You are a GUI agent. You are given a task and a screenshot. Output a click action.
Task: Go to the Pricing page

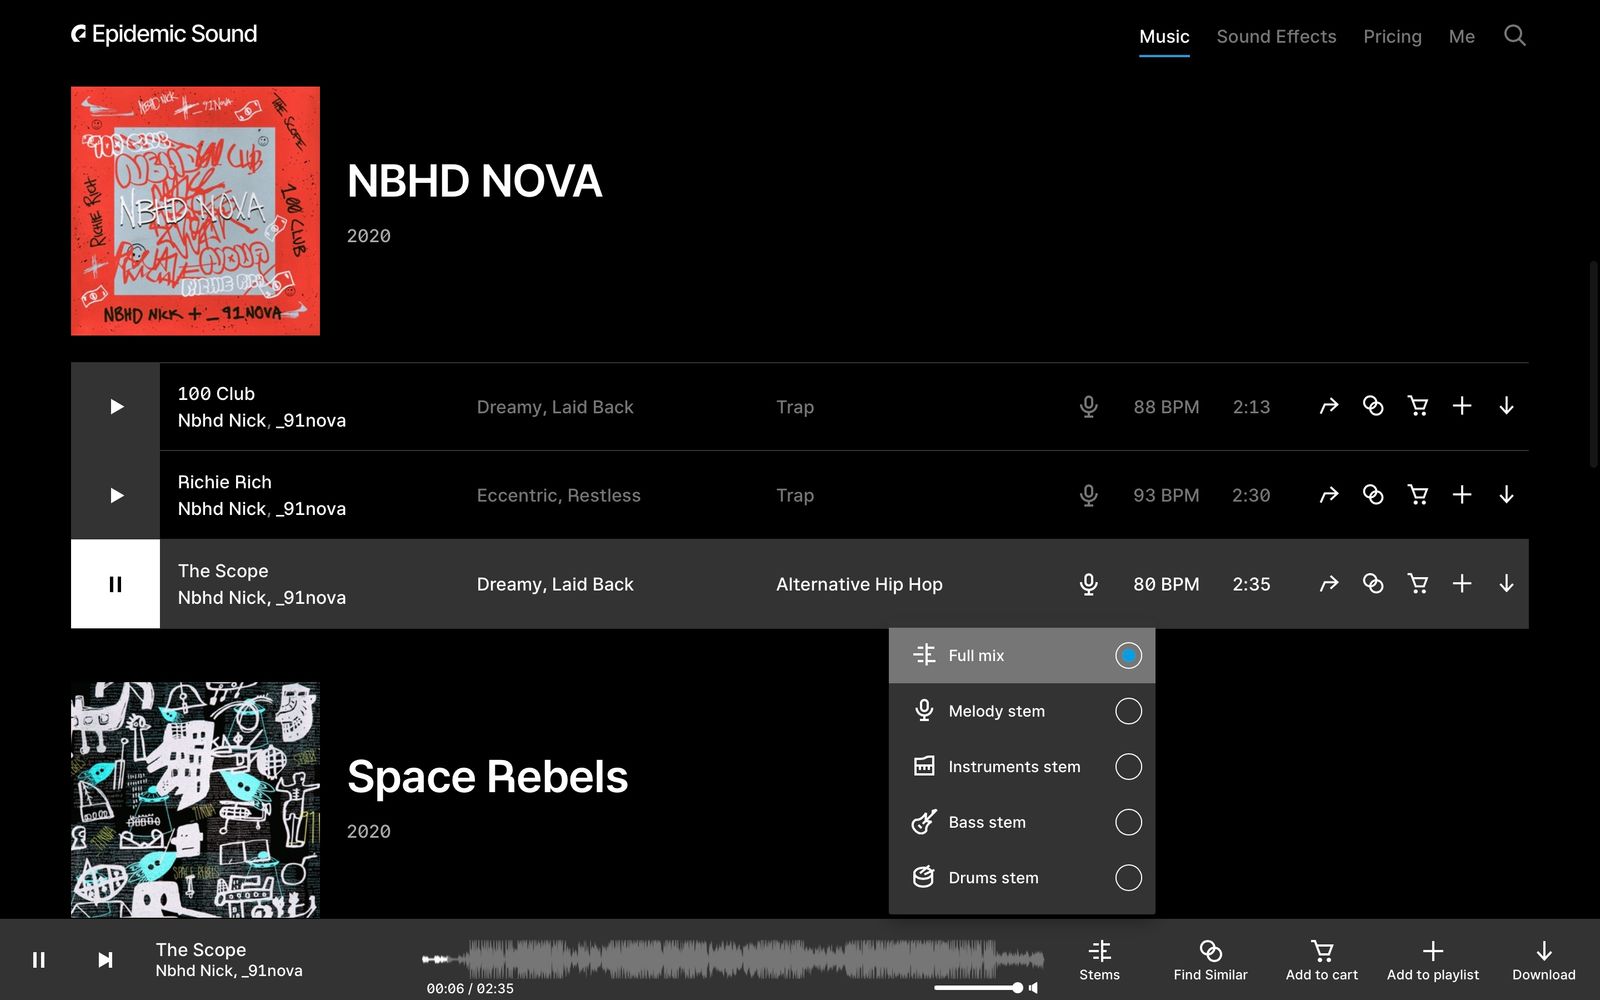click(1392, 37)
